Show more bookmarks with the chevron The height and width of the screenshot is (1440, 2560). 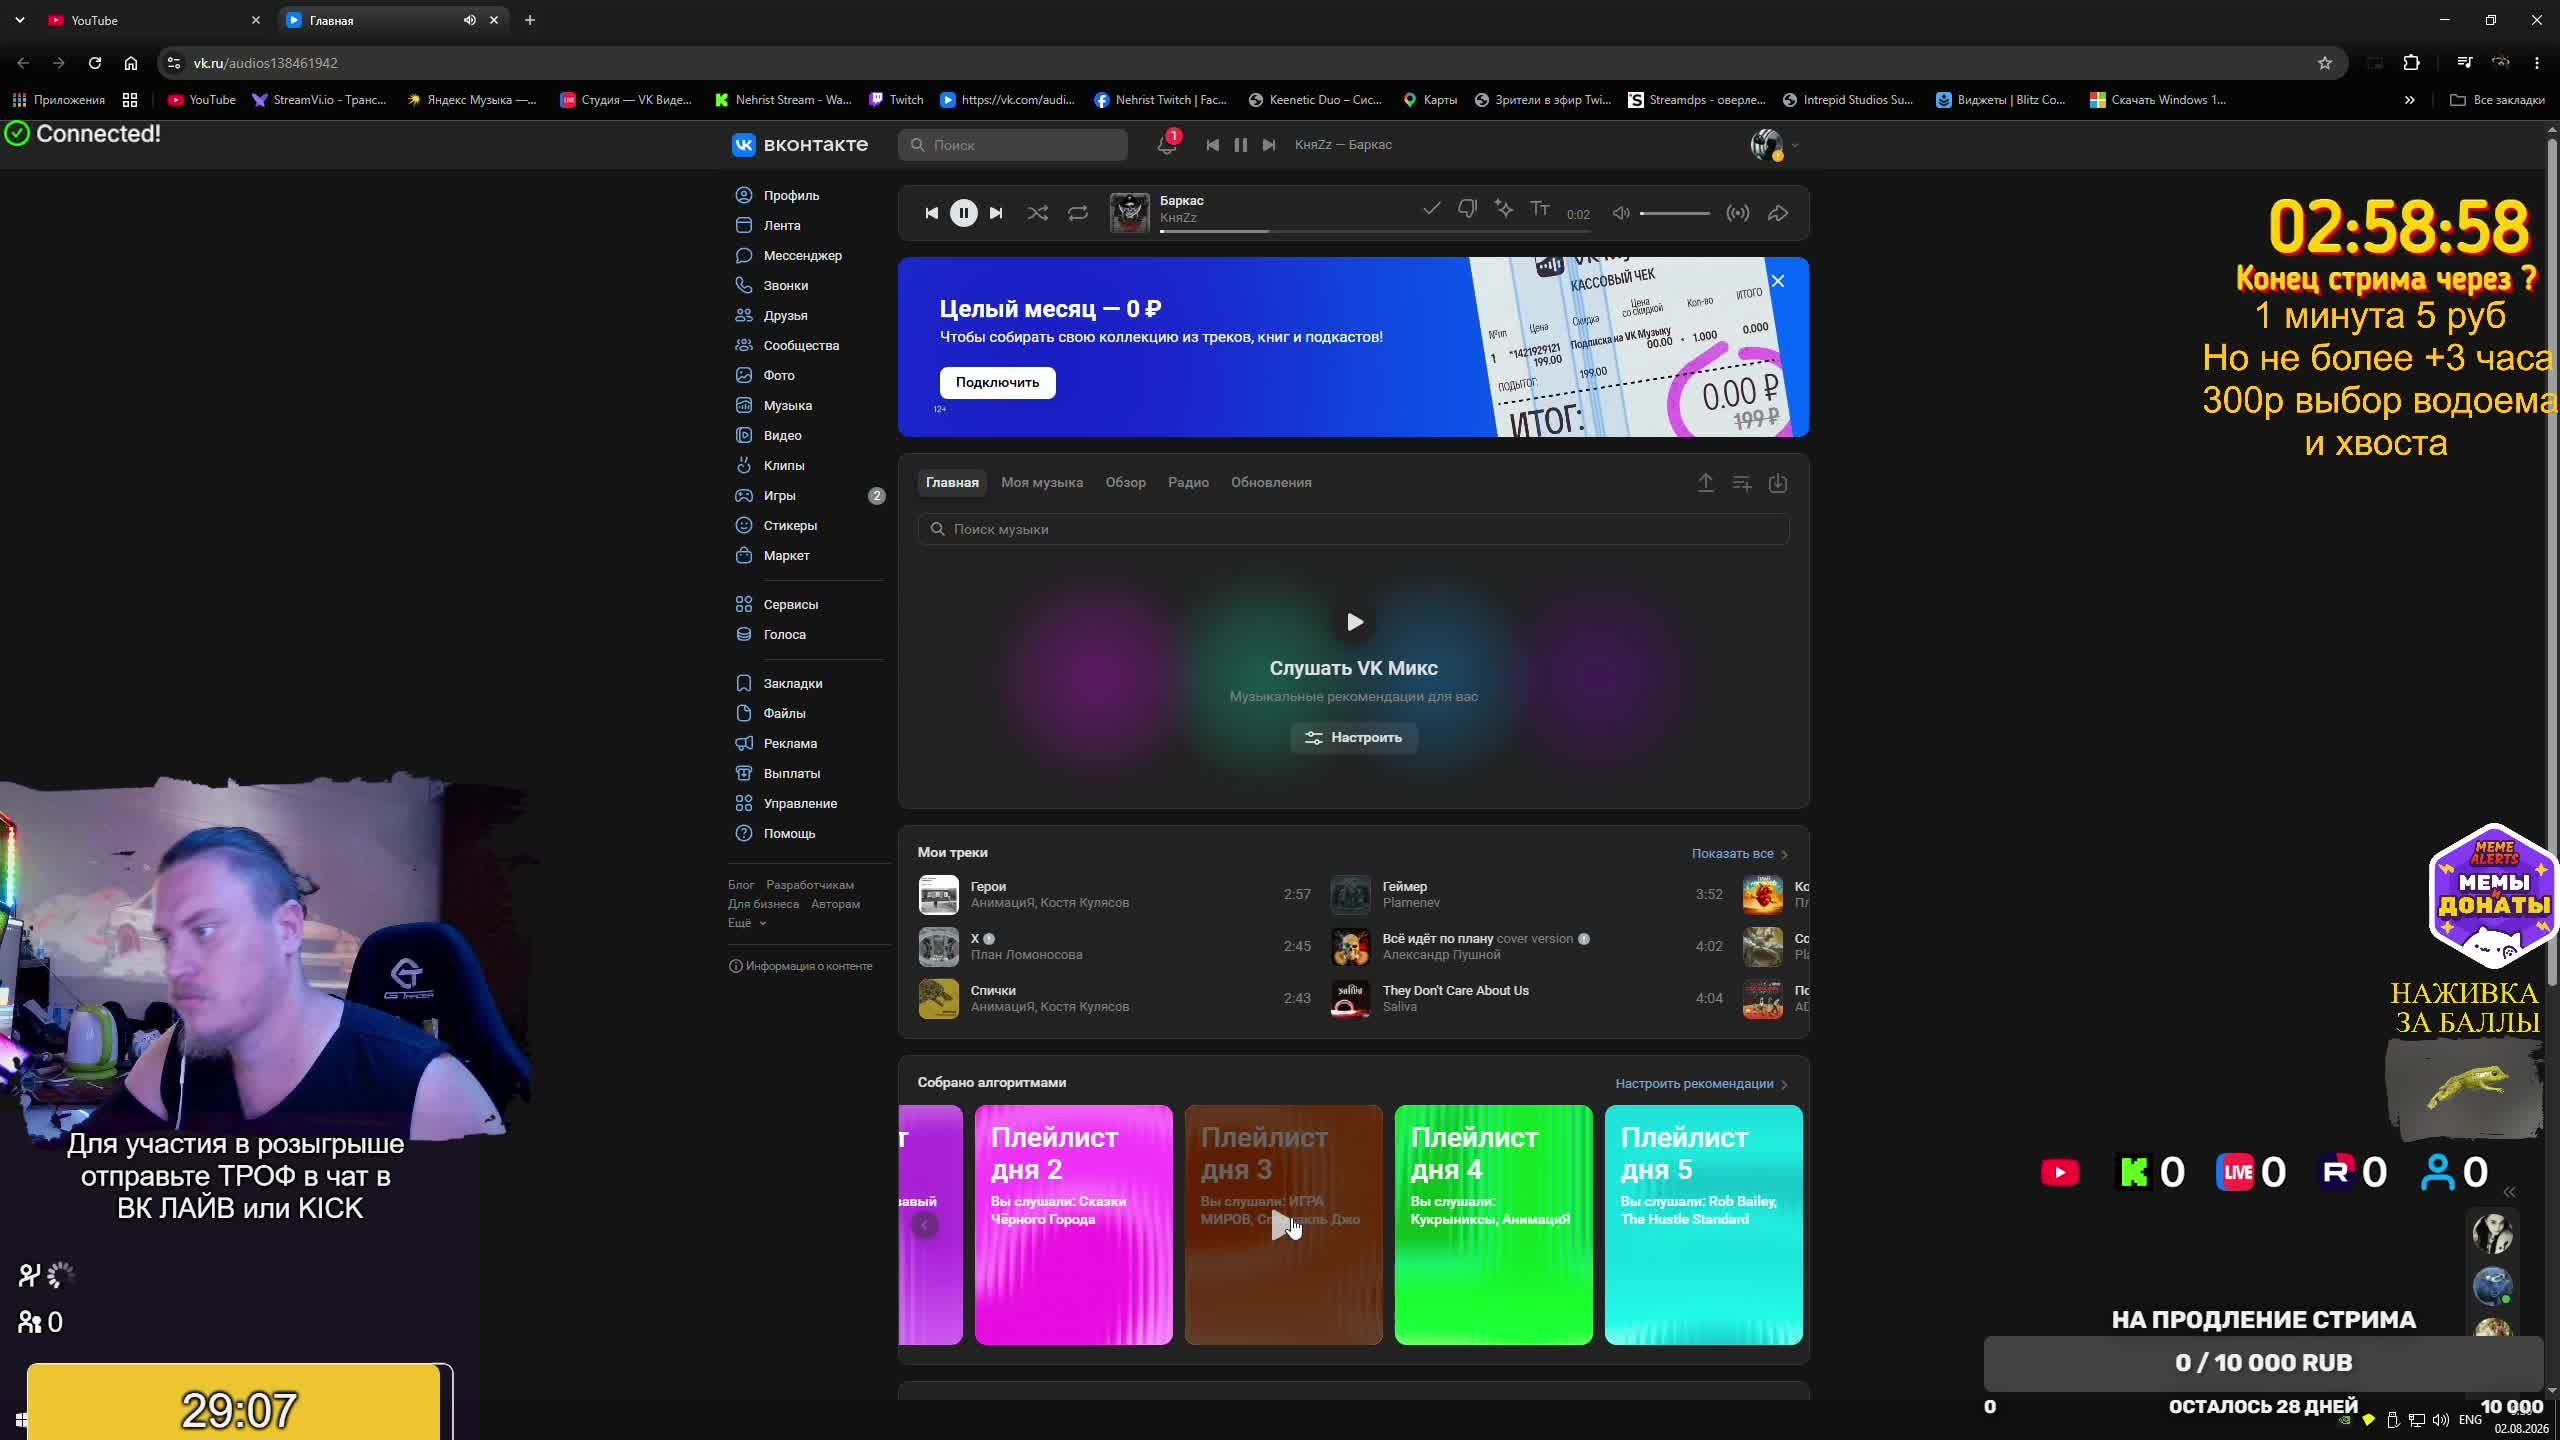tap(2409, 100)
